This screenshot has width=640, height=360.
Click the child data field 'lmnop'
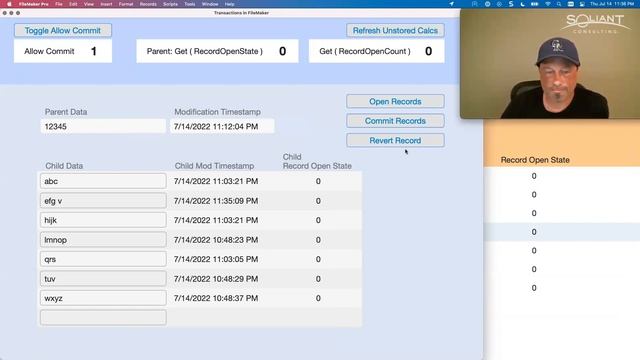[103, 240]
